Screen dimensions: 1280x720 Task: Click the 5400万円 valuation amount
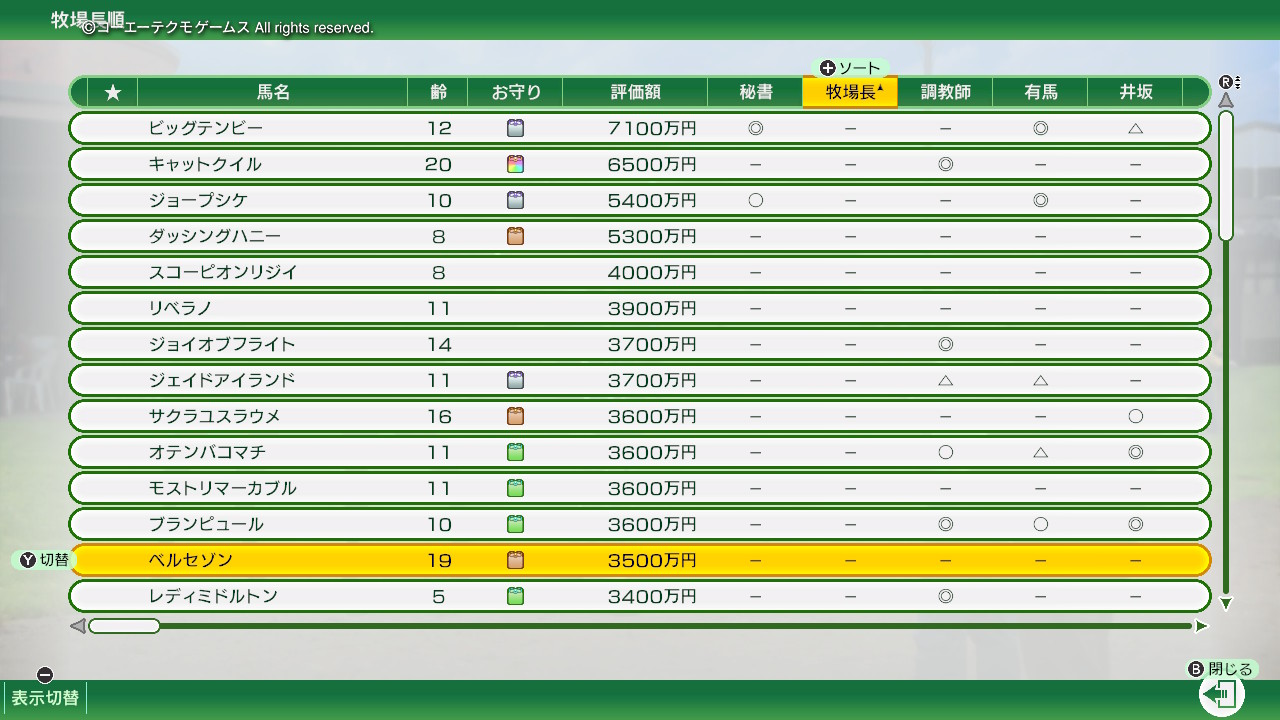pyautogui.click(x=652, y=200)
